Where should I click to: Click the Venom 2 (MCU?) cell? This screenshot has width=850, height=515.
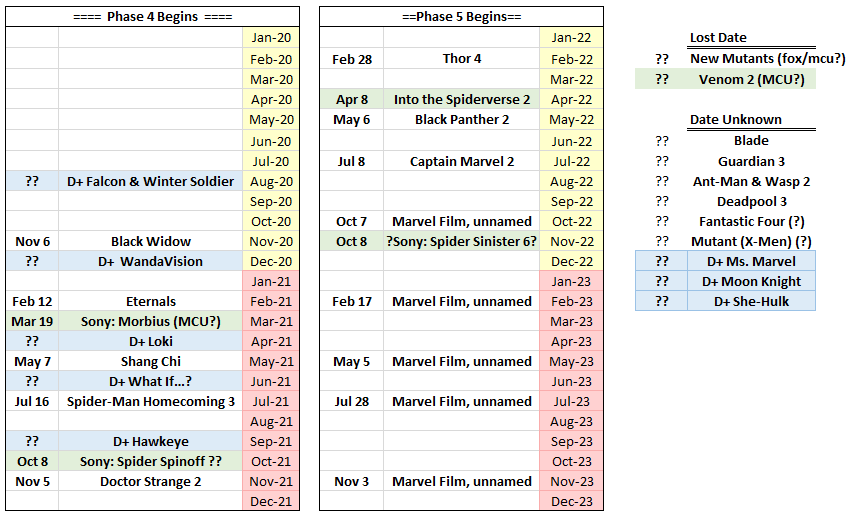pos(751,79)
